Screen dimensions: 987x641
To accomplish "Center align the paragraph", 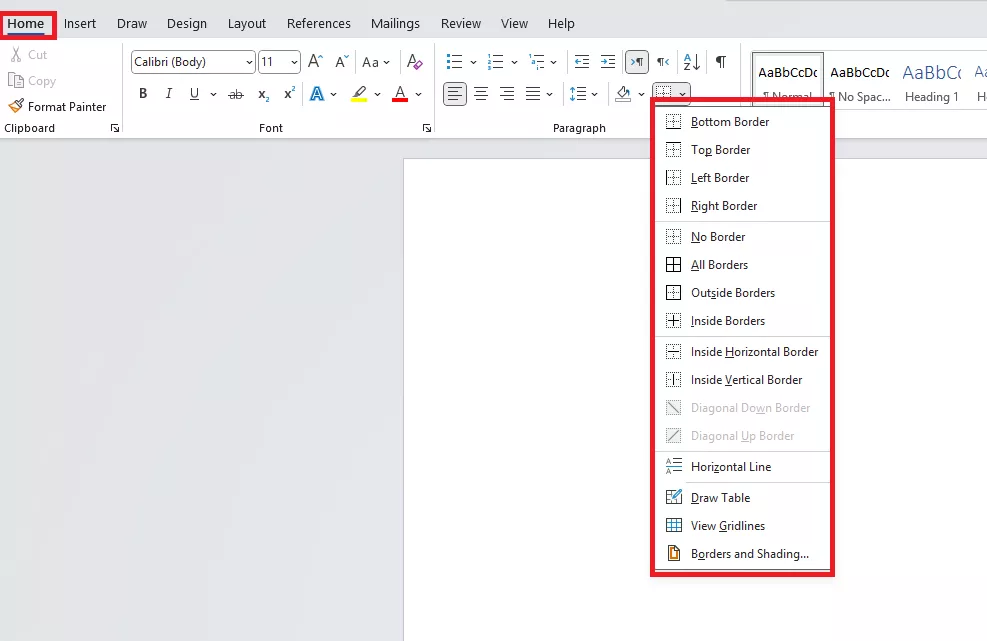I will 481,94.
